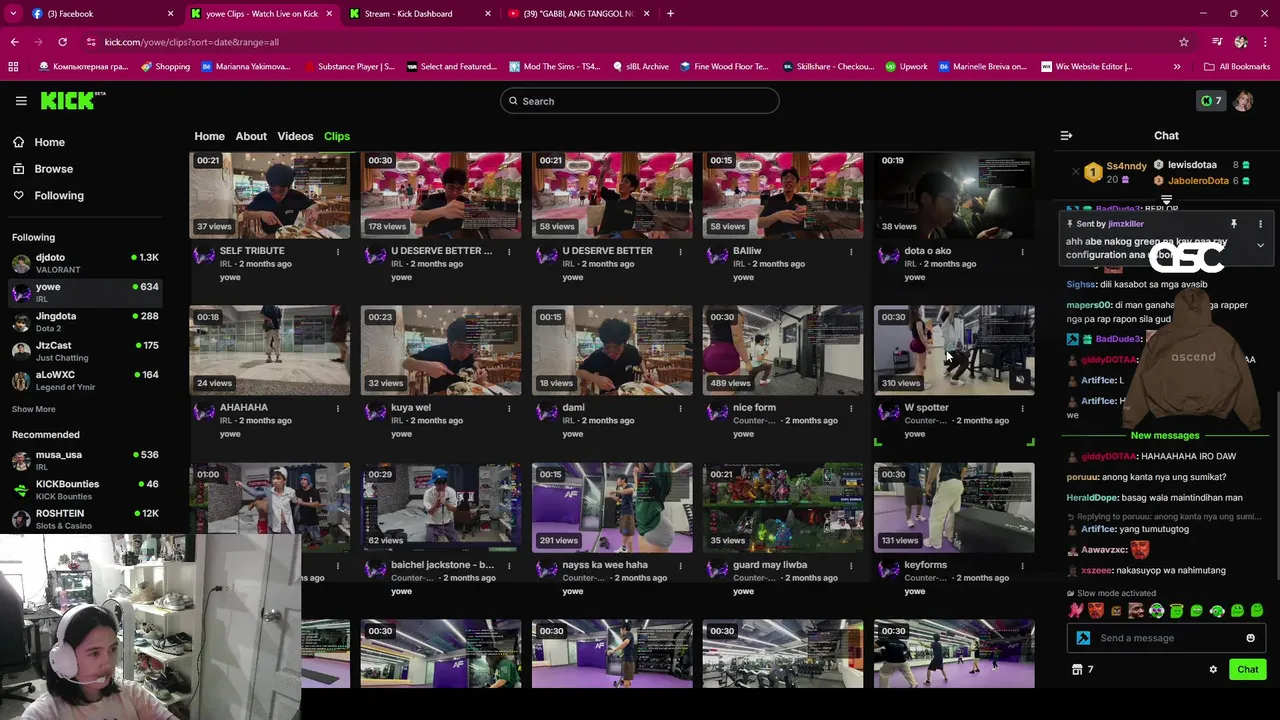This screenshot has width=1280, height=720.
Task: Click the Send a message field
Action: click(x=1165, y=638)
